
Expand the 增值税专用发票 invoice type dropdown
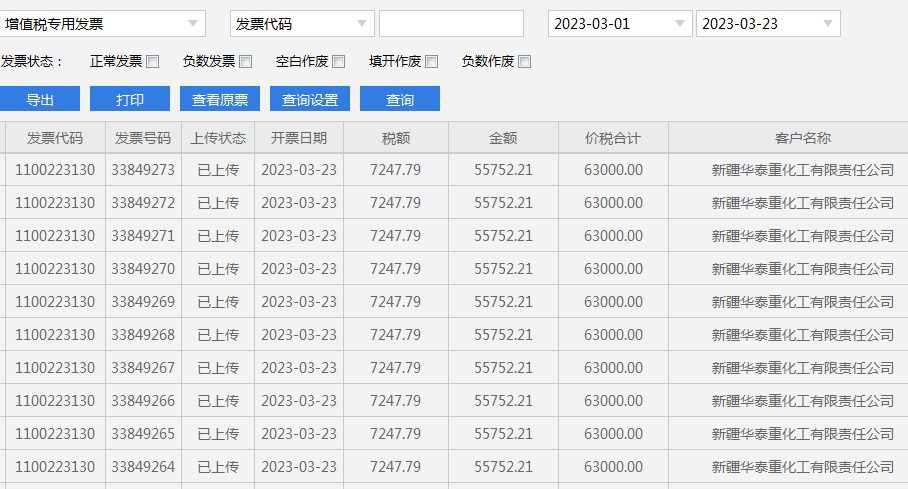coord(192,24)
